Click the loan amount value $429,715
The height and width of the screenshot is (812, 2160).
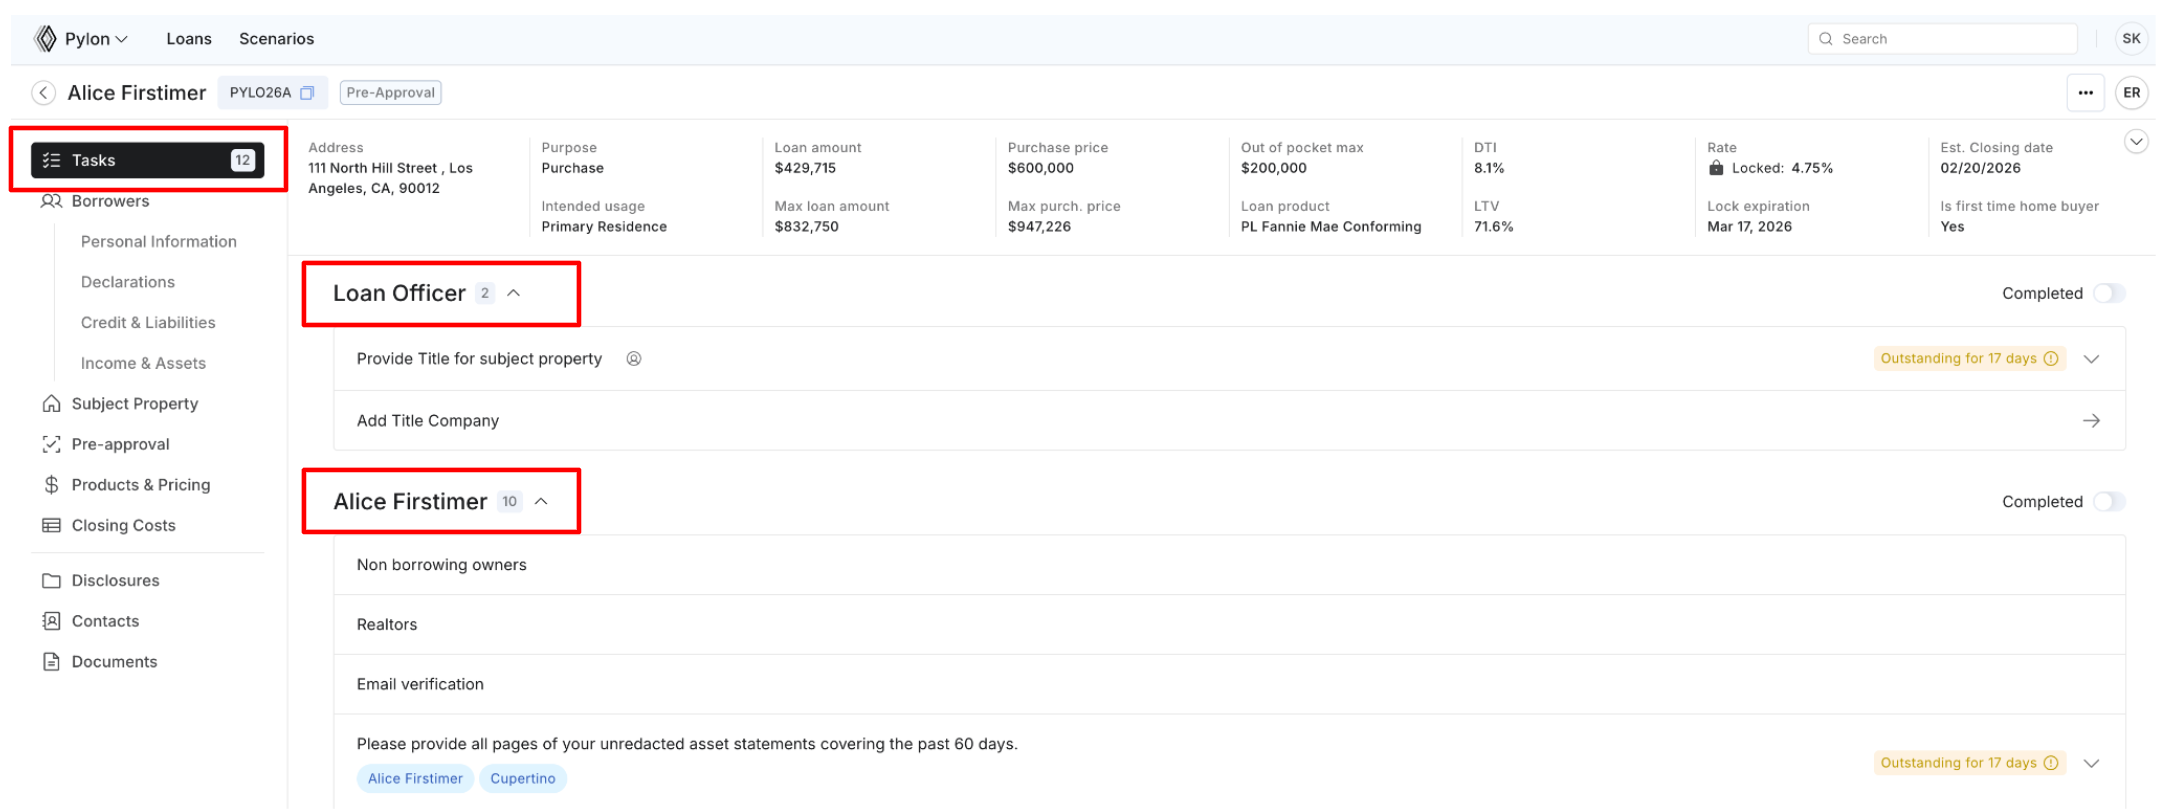click(805, 168)
